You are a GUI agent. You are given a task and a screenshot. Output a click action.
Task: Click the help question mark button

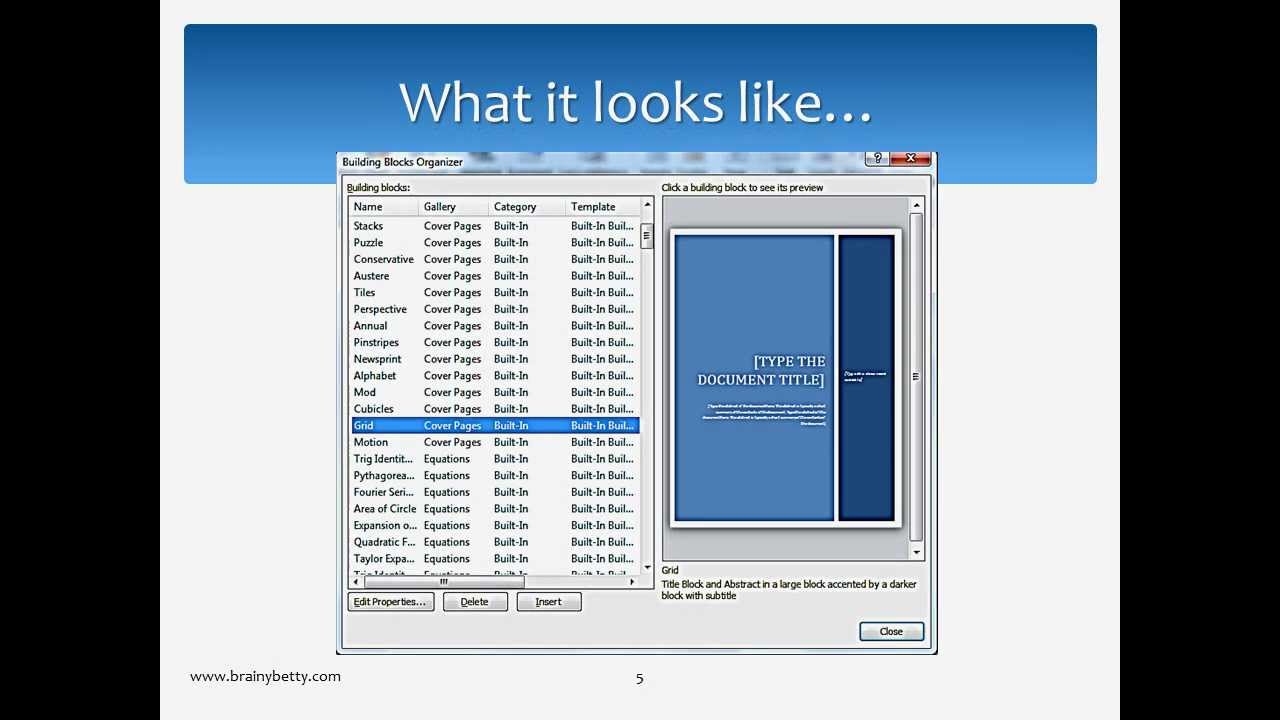pos(877,159)
